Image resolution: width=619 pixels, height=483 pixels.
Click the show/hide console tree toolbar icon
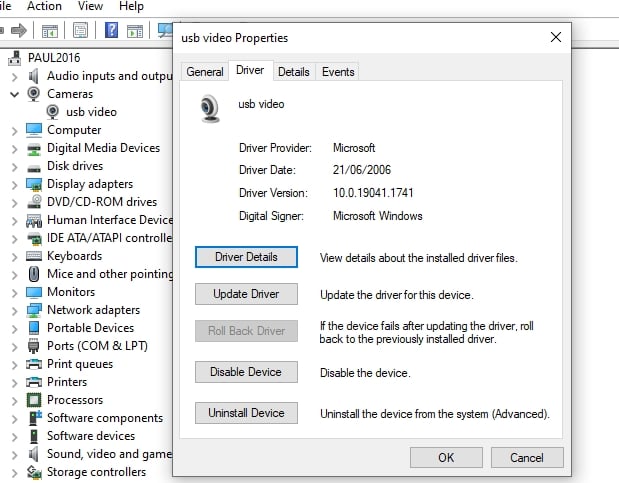(x=50, y=31)
